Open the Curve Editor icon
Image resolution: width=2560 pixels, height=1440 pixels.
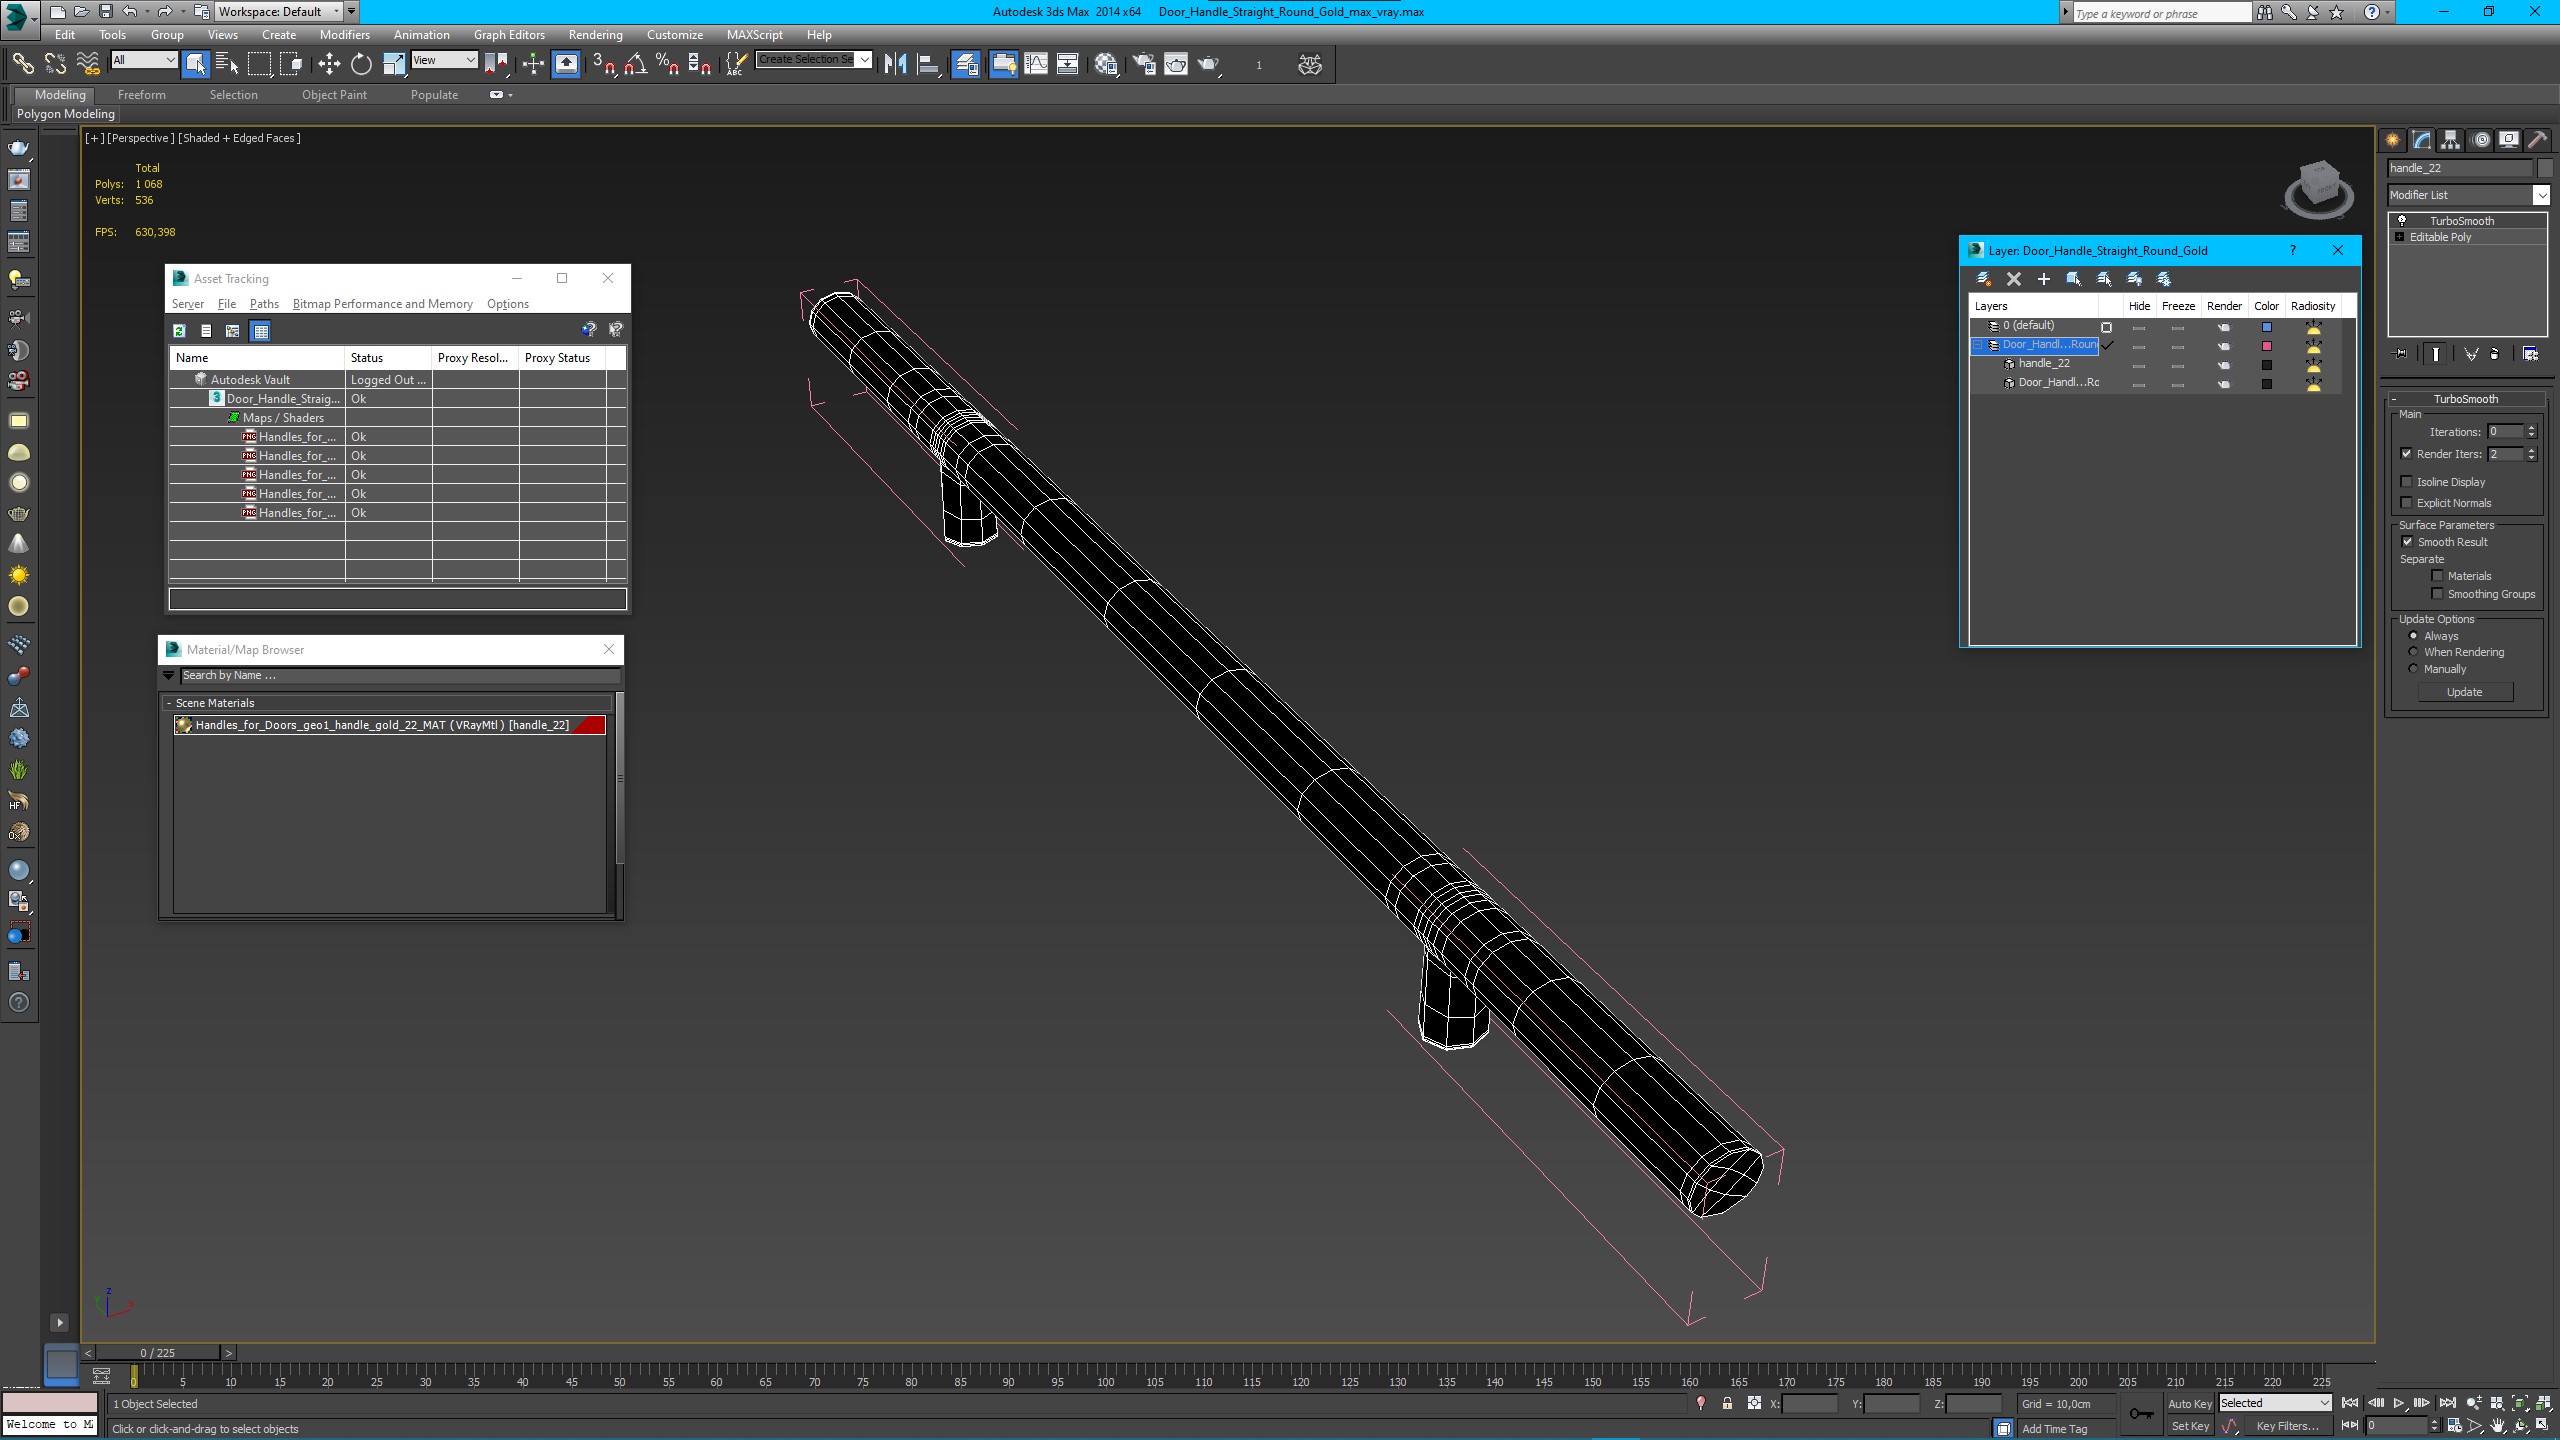pyautogui.click(x=1036, y=64)
